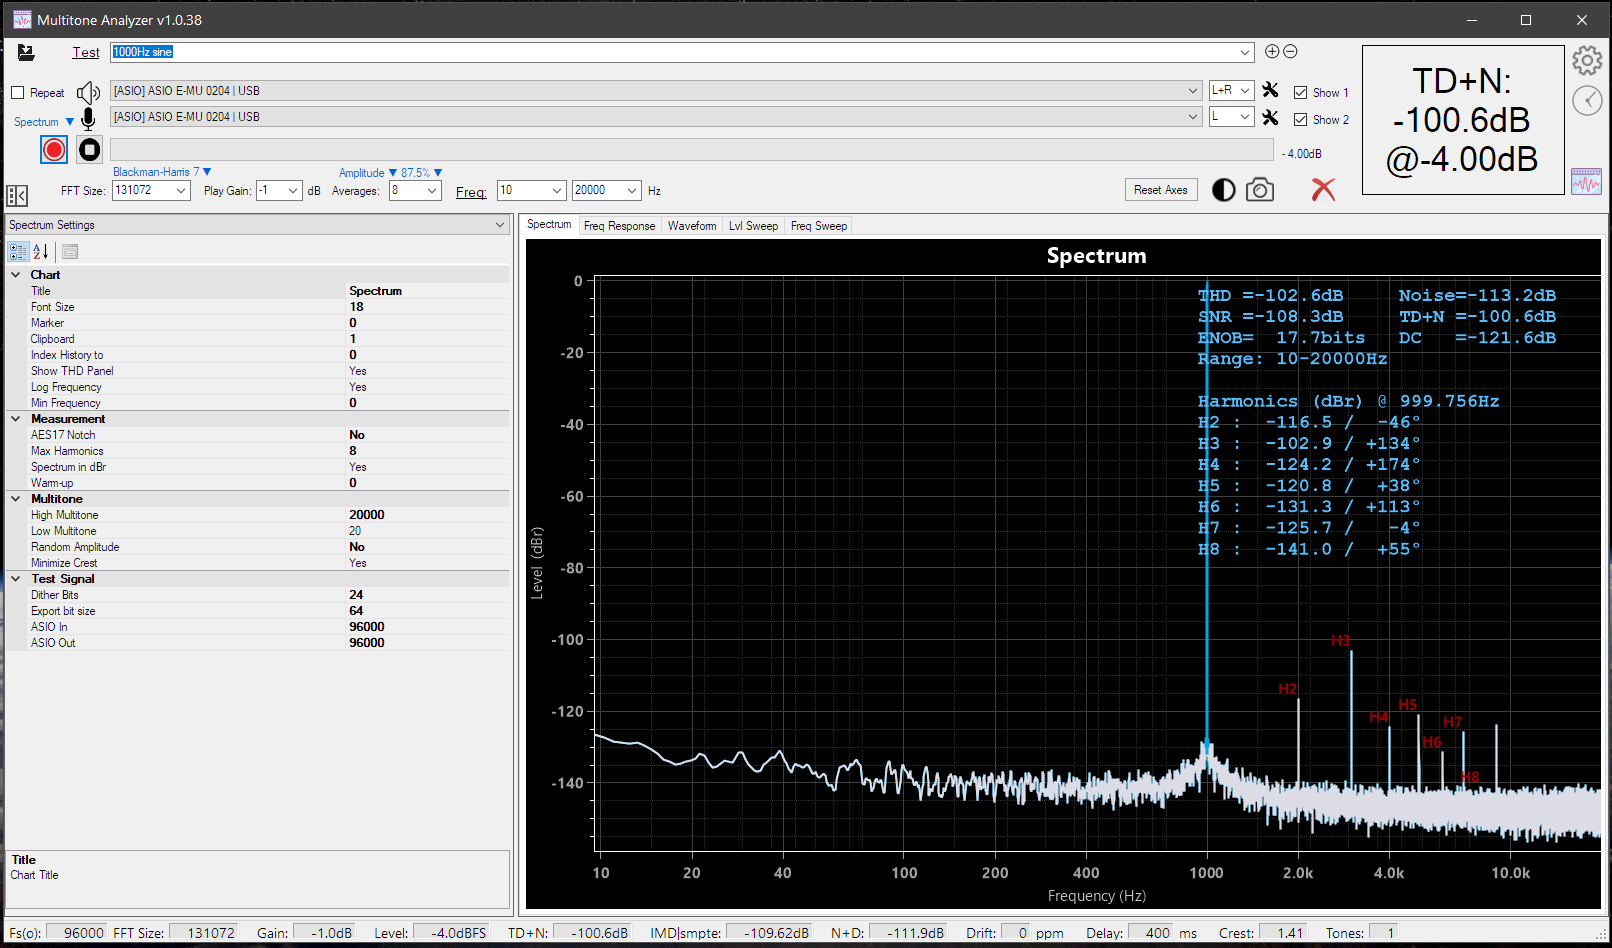Image resolution: width=1612 pixels, height=948 pixels.
Task: Click the TD+N large readout panel
Action: [1463, 120]
